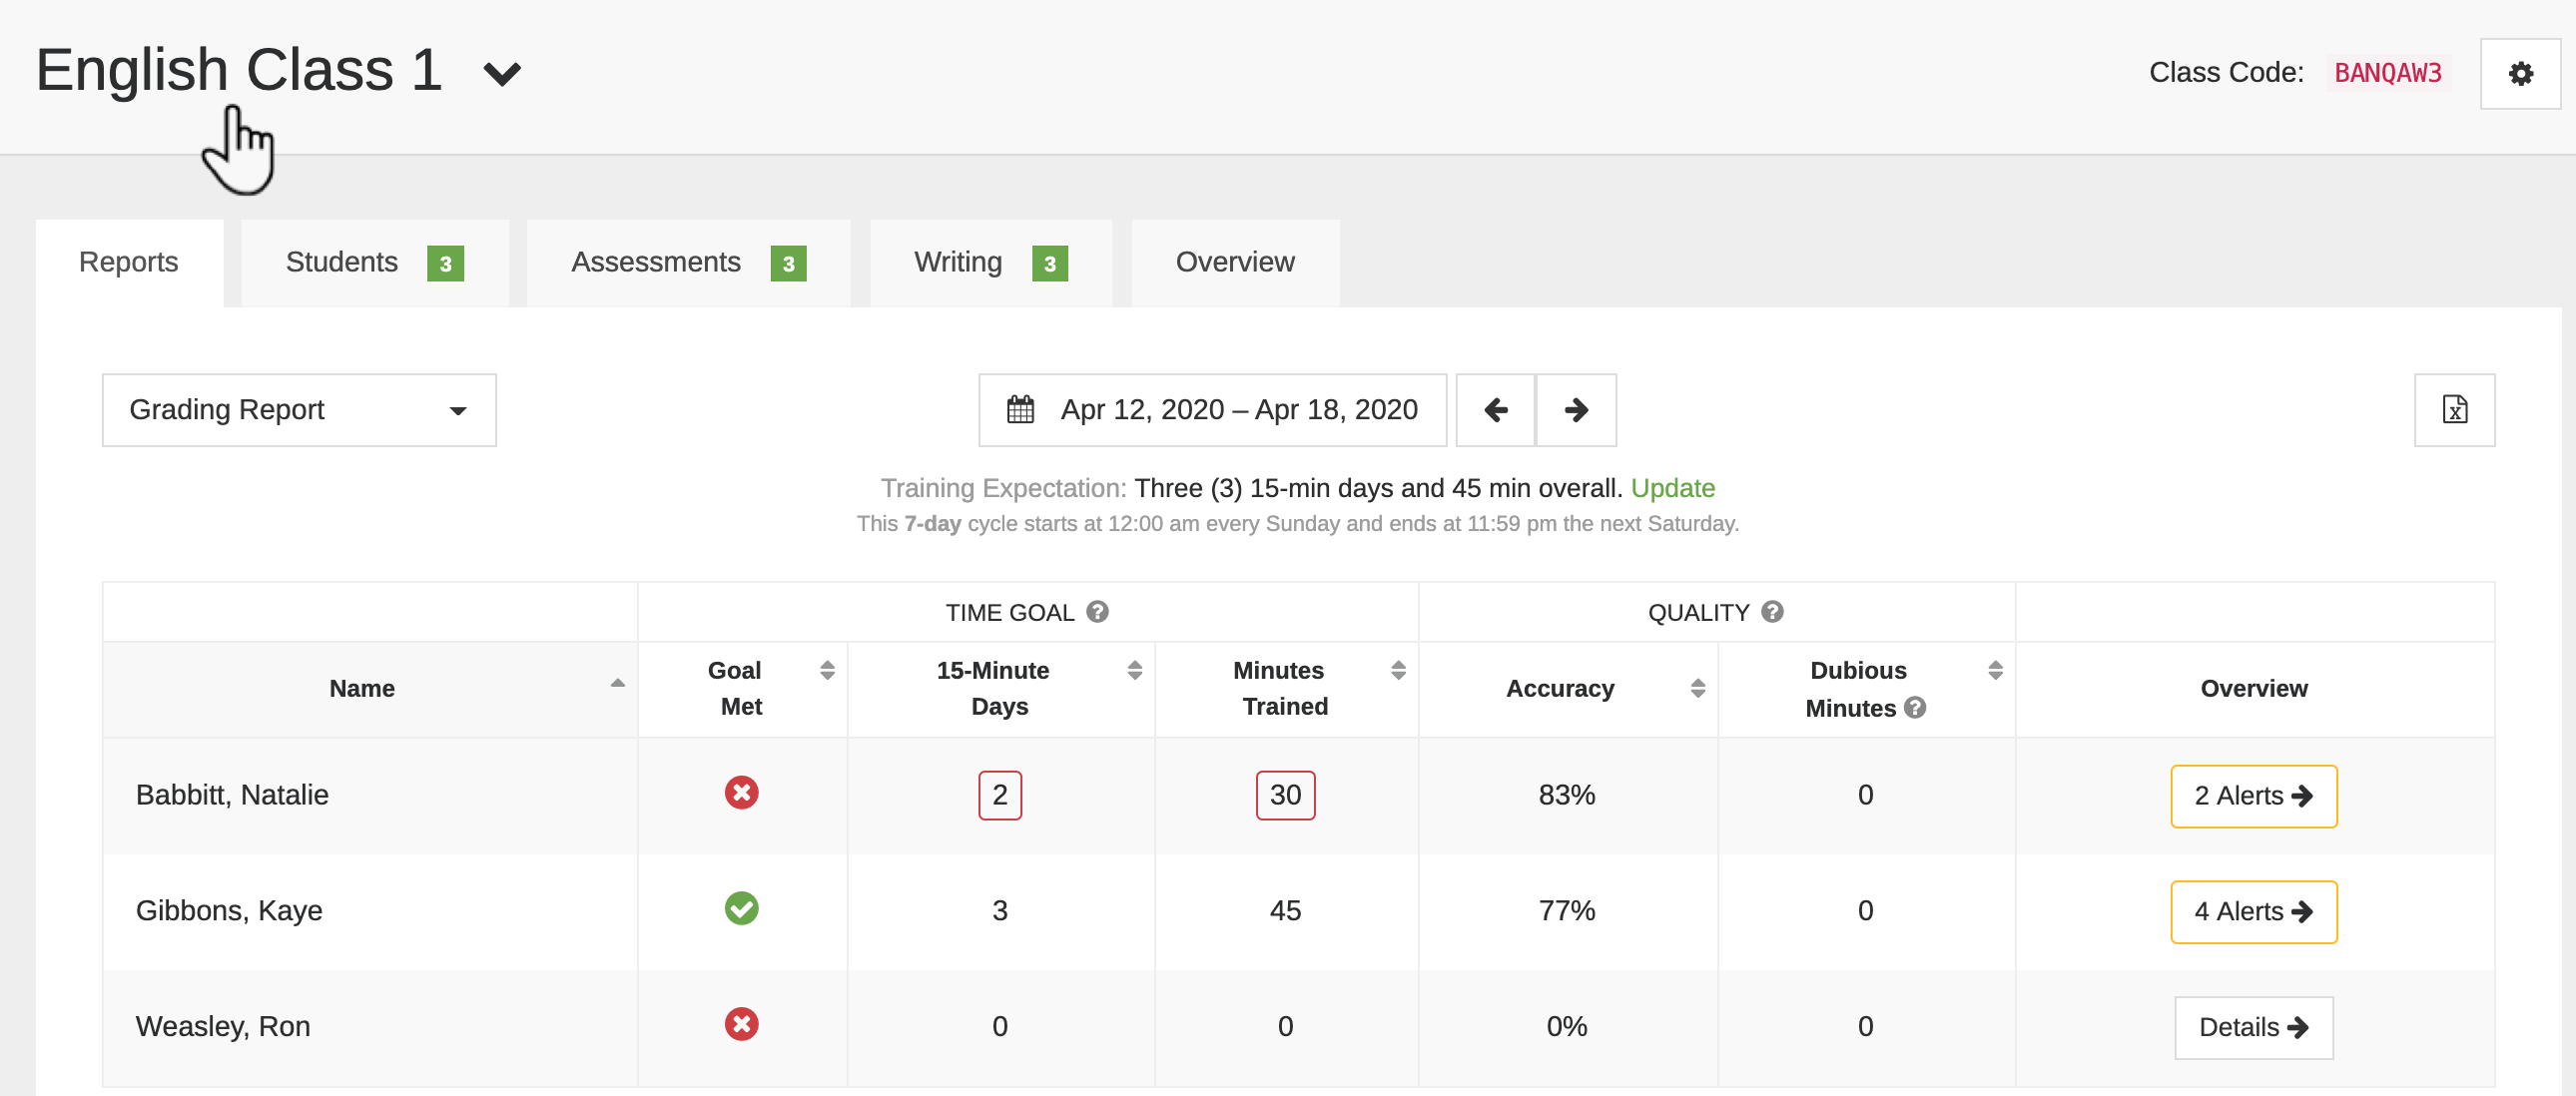
Task: Click the Dubious Minutes help icon
Action: 1916,708
